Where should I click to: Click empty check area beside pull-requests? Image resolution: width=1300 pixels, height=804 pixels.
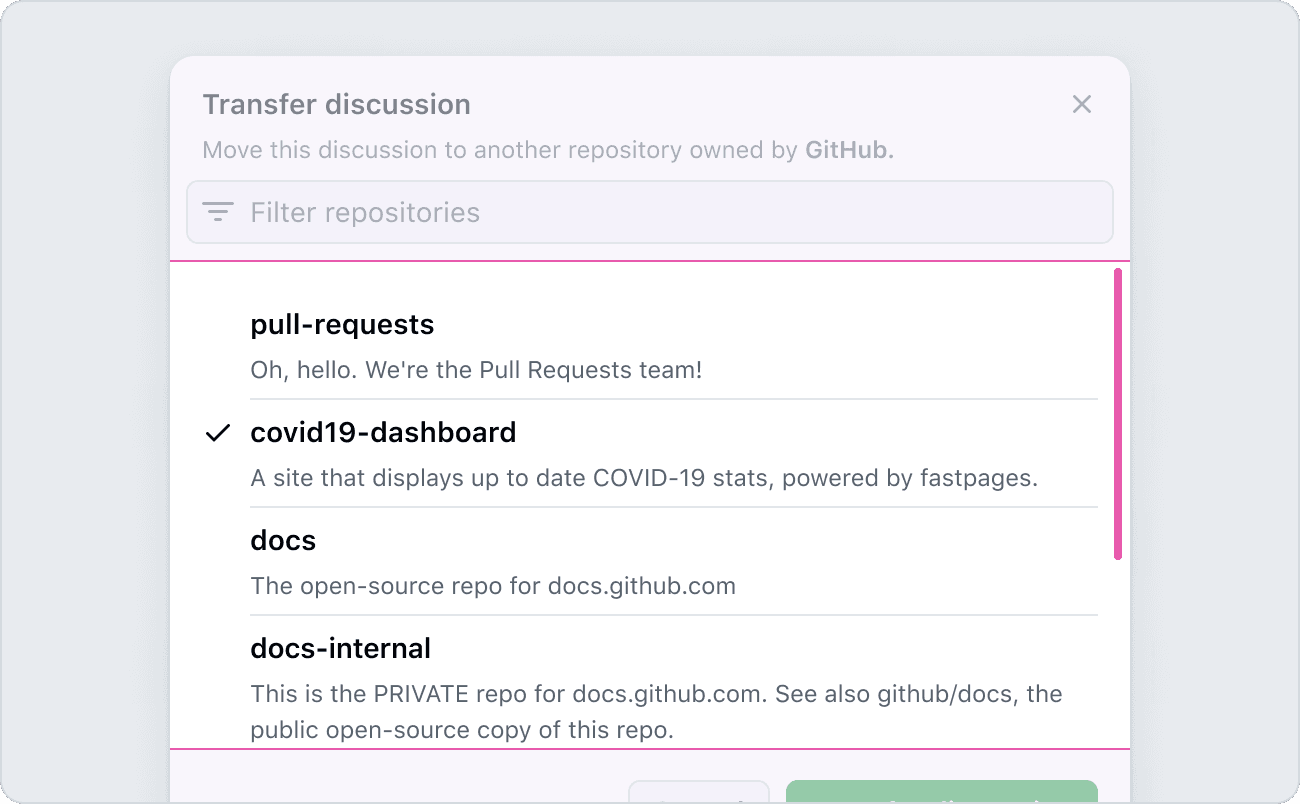[x=218, y=325]
